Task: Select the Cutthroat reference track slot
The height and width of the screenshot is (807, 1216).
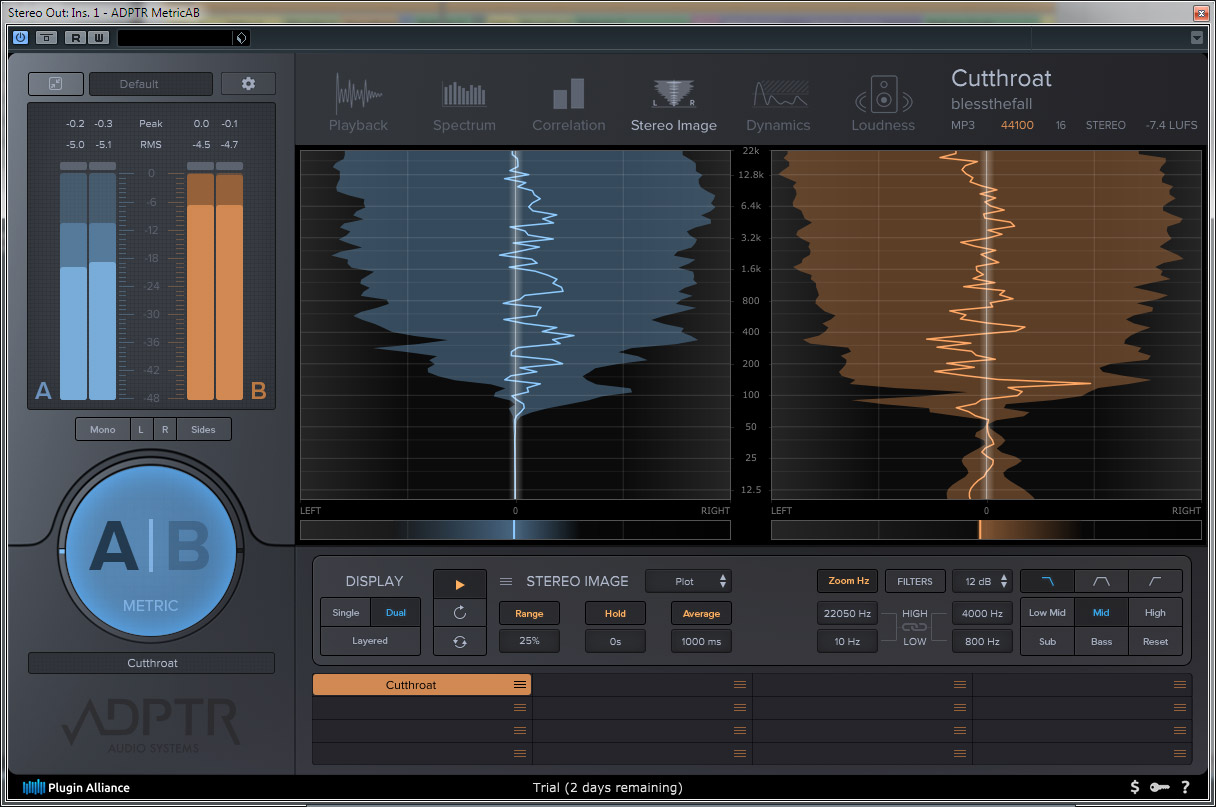Action: 421,685
